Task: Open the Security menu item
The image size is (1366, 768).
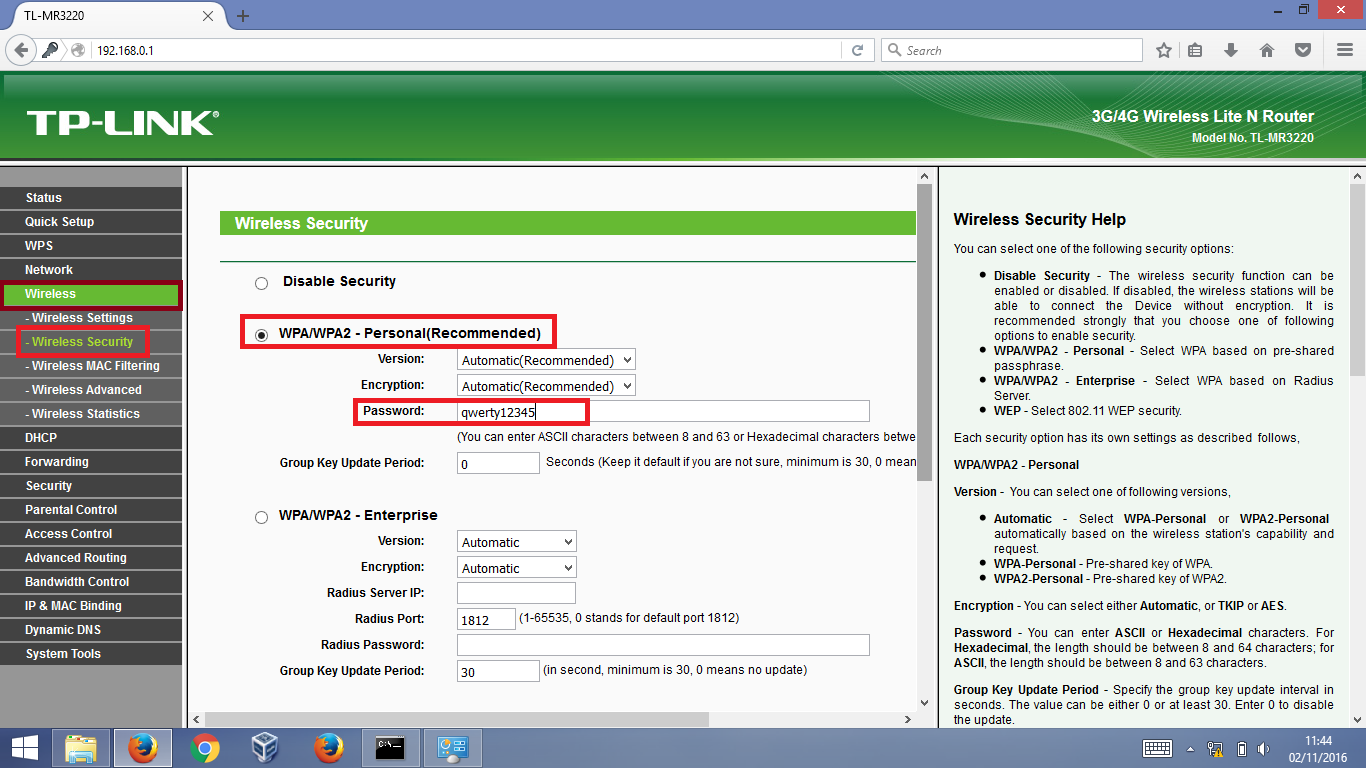Action: tap(91, 486)
